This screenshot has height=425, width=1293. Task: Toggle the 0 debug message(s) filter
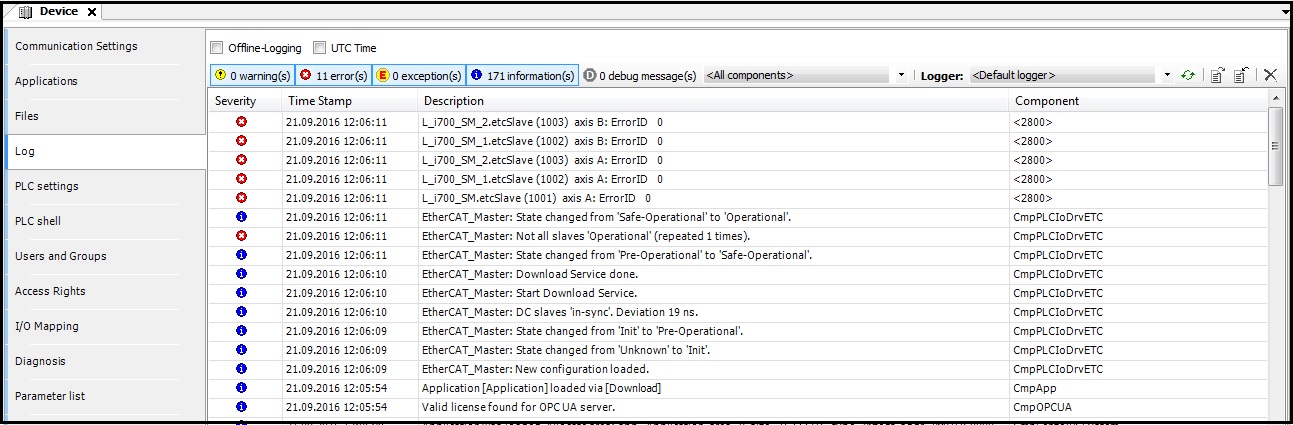[640, 75]
